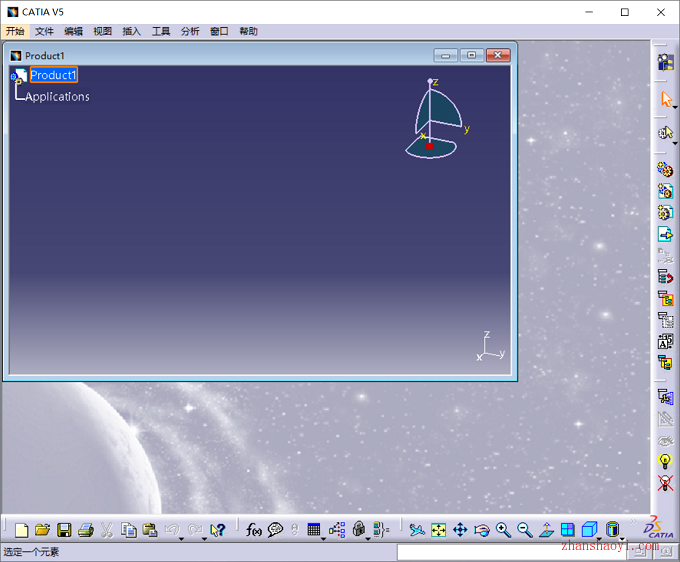Click Existing Component document-arrow icon
Screen dimensions: 680x562
(x=665, y=234)
